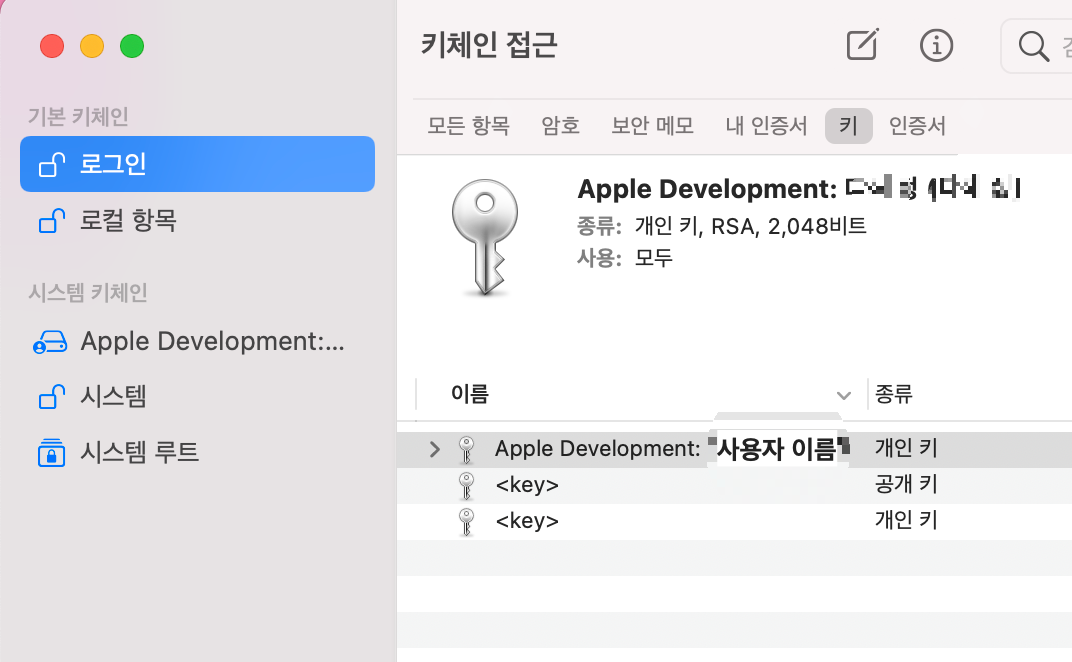Click 공개 키 cell in 종류 column
1072x662 pixels.
point(906,484)
